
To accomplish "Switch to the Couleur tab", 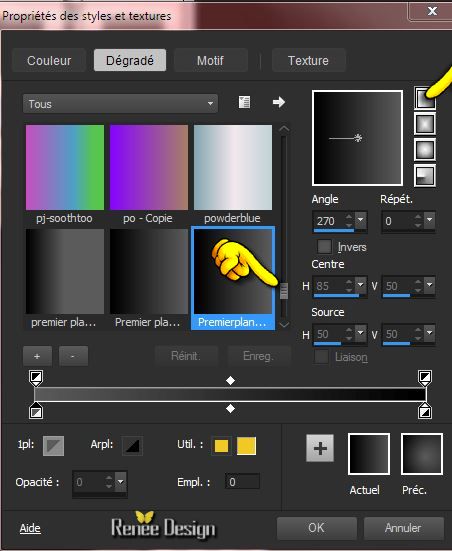I will [49, 60].
